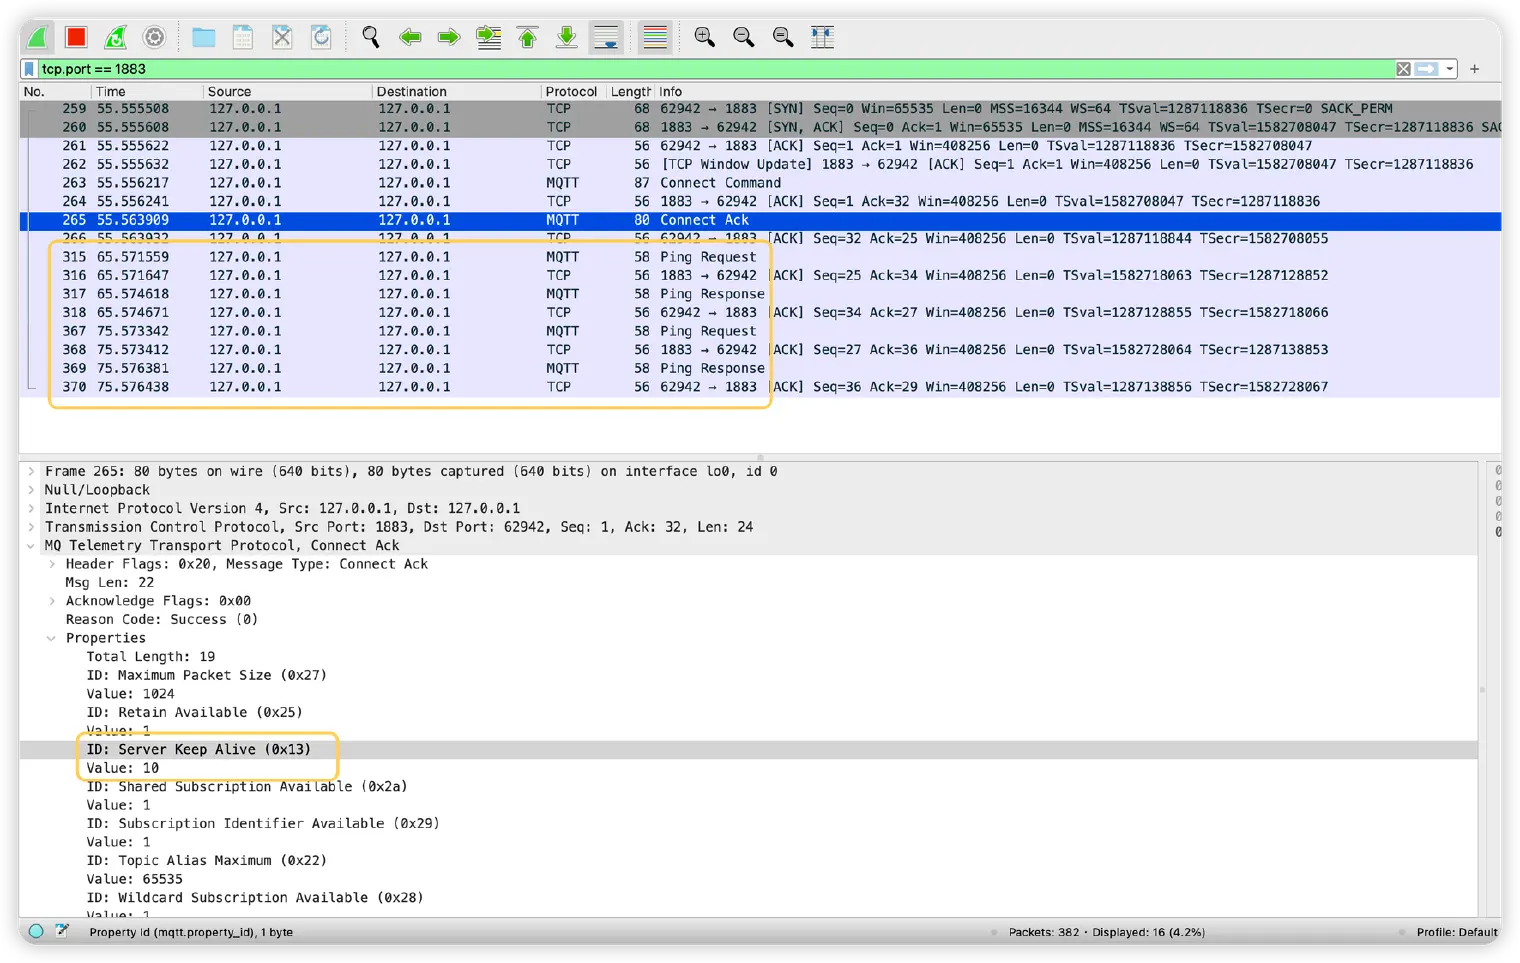
Task: Select the Msg Len: 22 field
Action: click(110, 582)
